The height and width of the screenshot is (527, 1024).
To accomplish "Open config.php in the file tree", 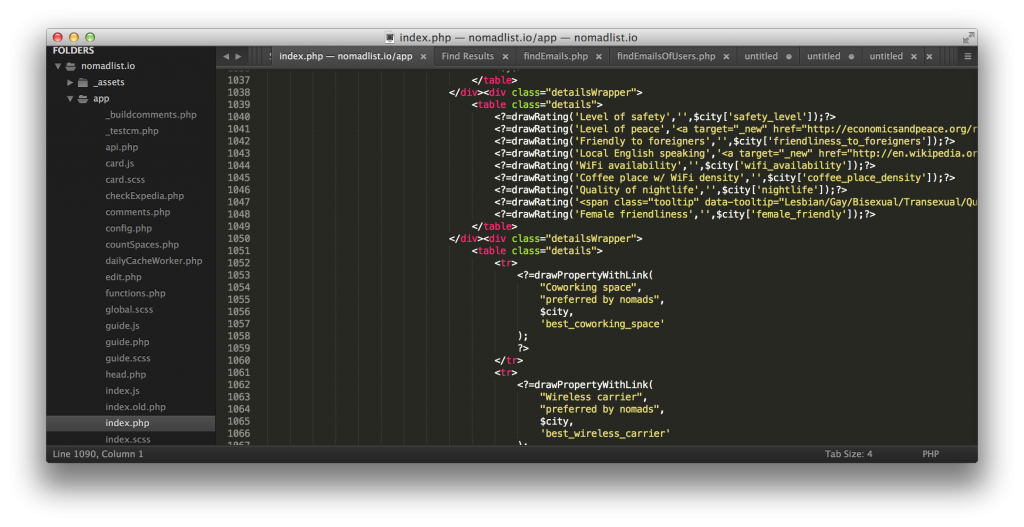I will pos(127,229).
